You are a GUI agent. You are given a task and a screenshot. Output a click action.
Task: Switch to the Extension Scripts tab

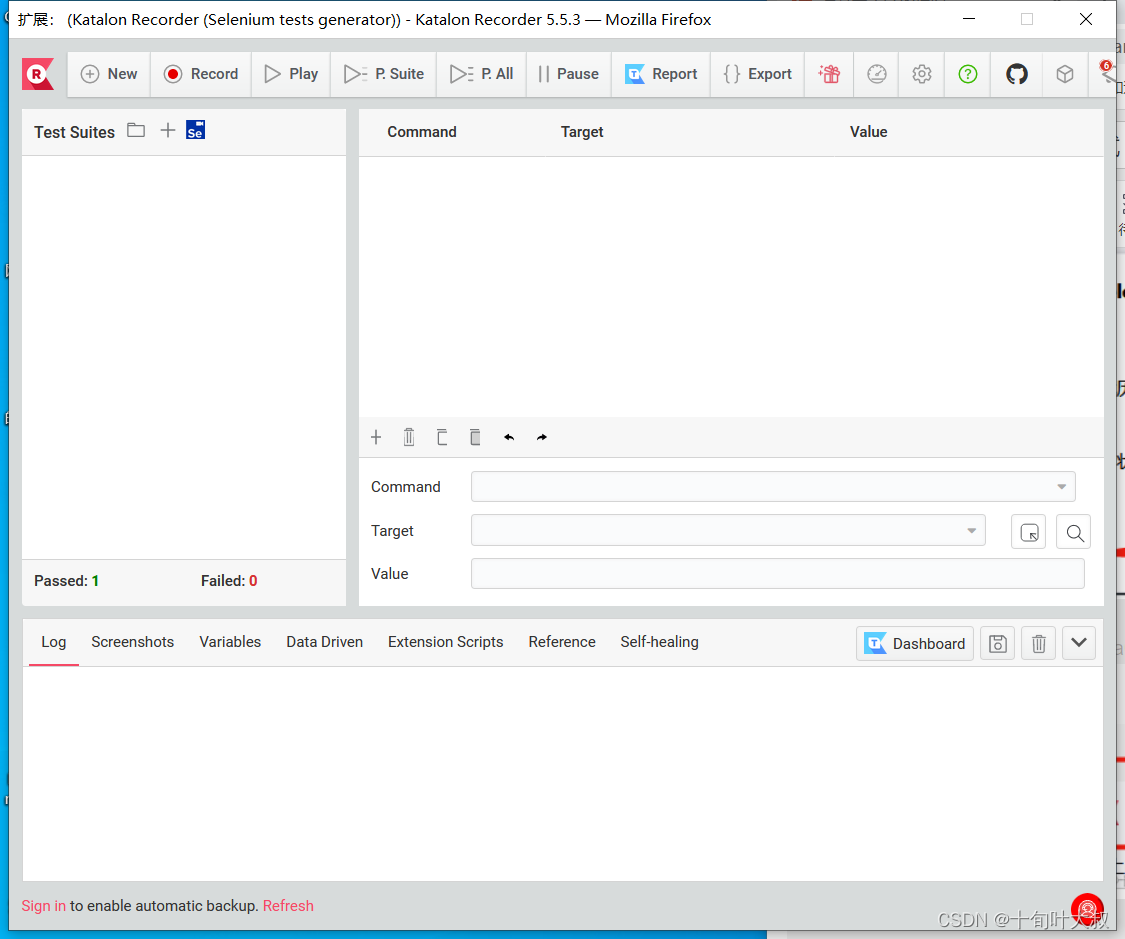[446, 642]
